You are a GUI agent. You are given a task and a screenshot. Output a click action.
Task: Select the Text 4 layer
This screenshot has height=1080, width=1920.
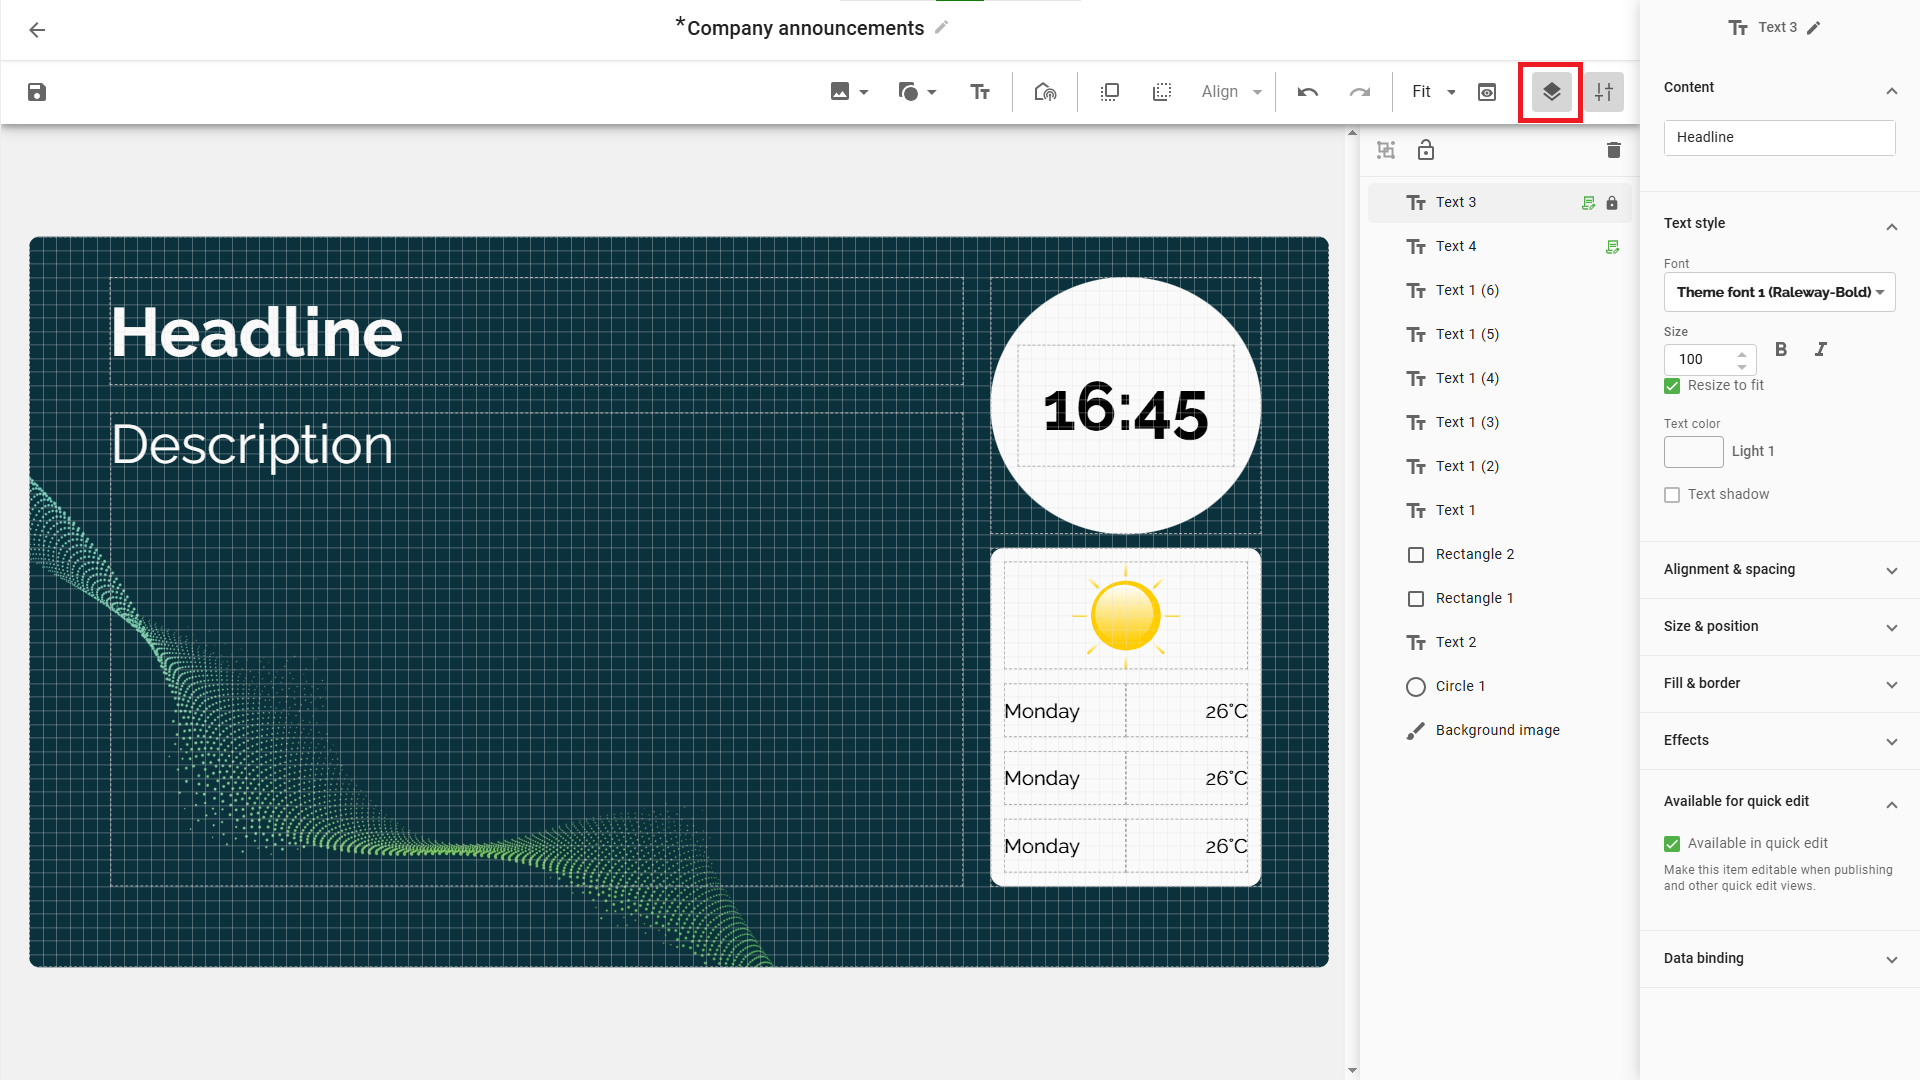[x=1499, y=247]
